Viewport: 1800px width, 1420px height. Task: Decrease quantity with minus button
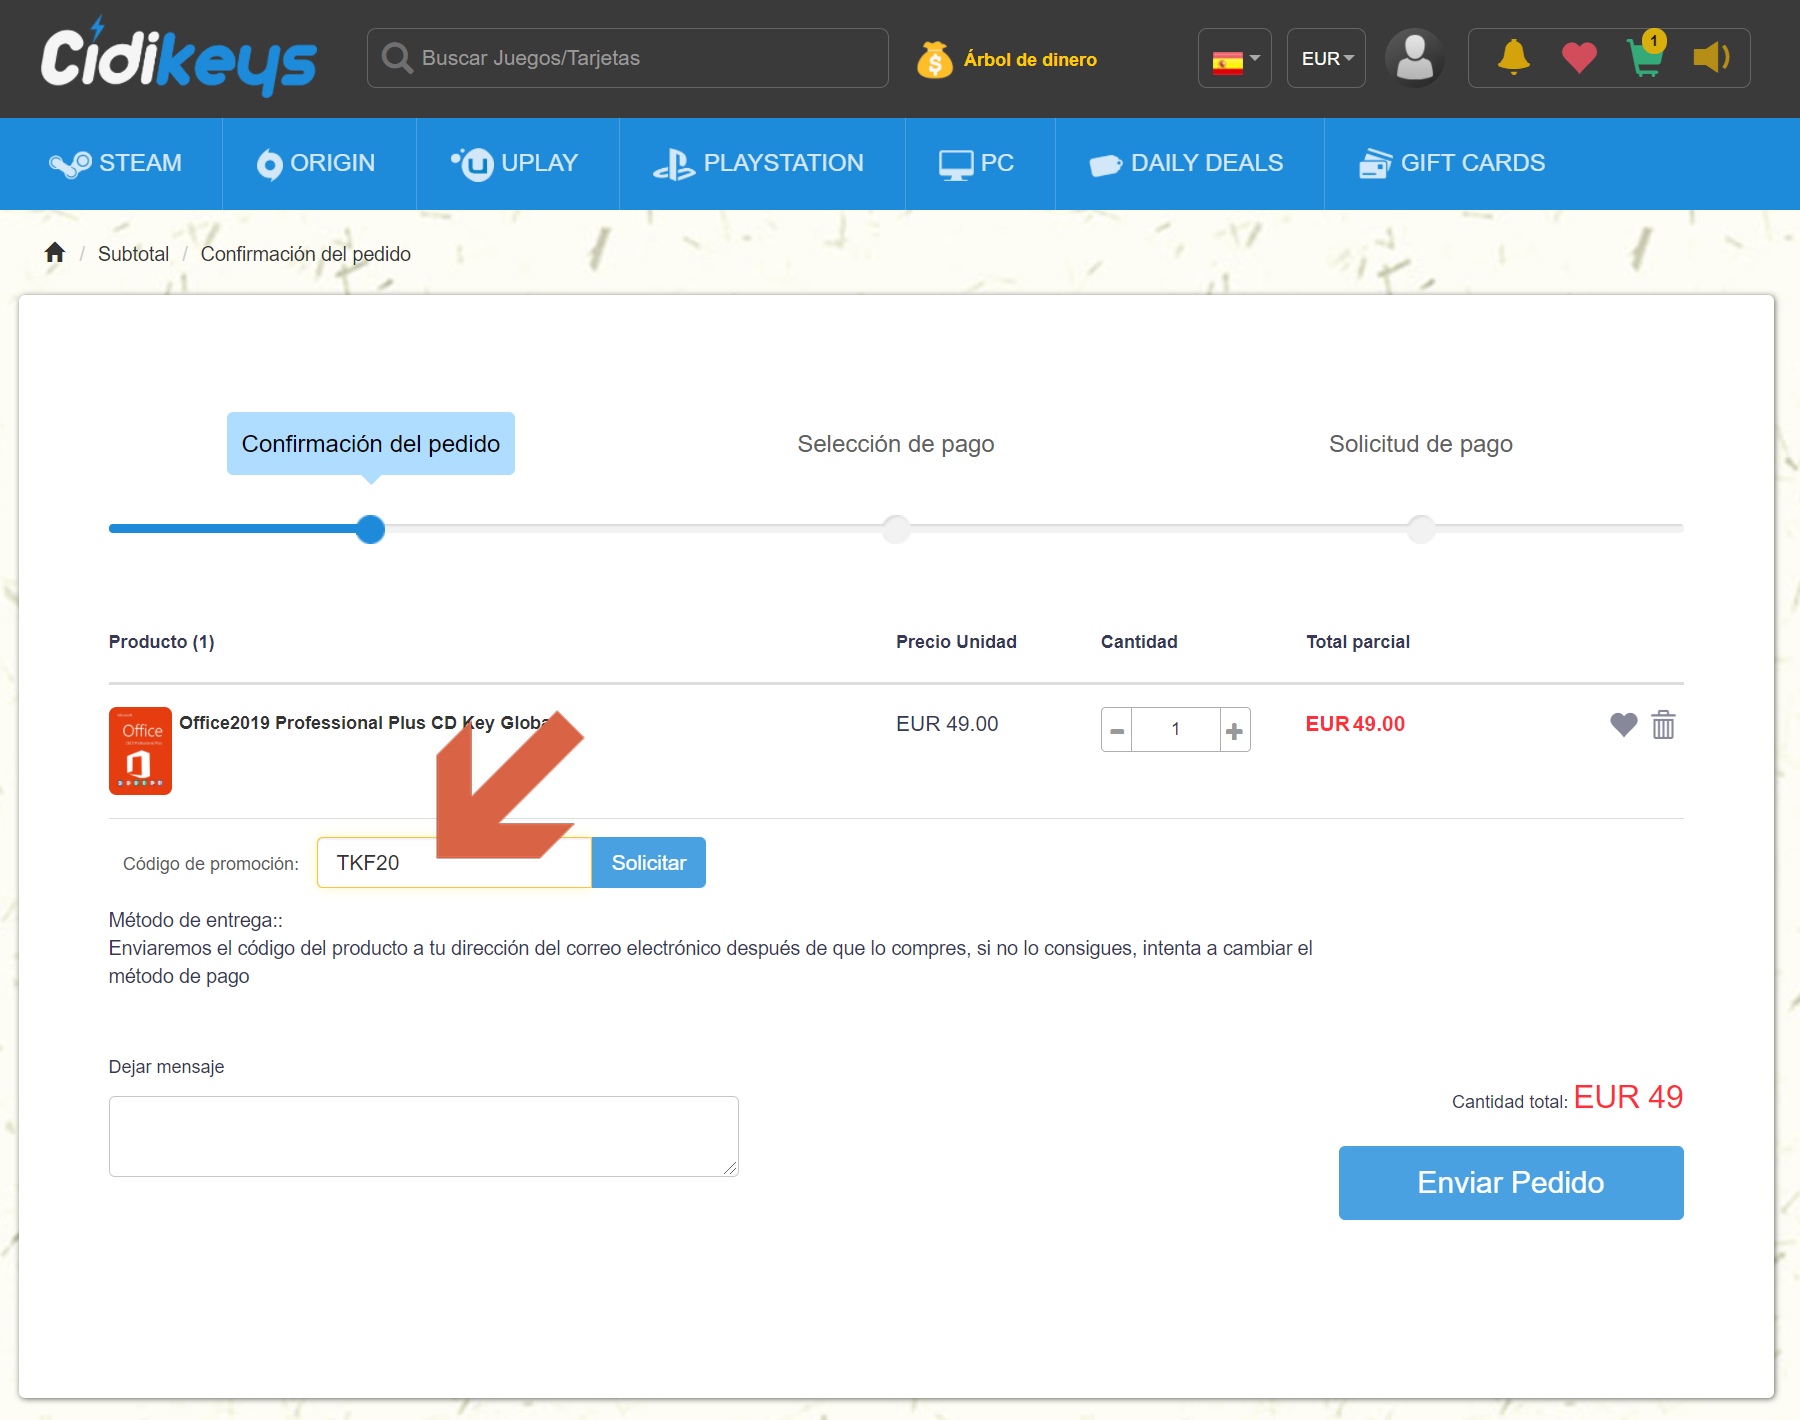(1117, 730)
